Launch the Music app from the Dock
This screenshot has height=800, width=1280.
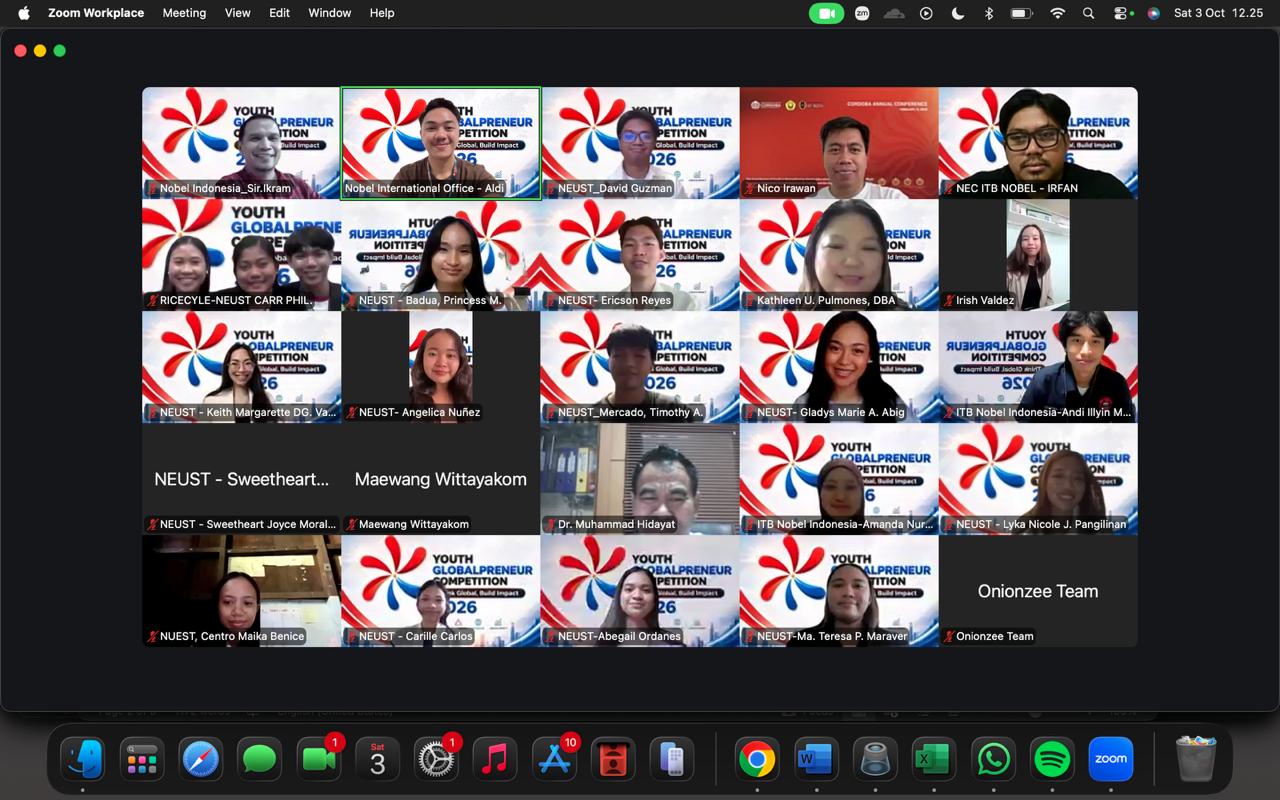coord(495,759)
